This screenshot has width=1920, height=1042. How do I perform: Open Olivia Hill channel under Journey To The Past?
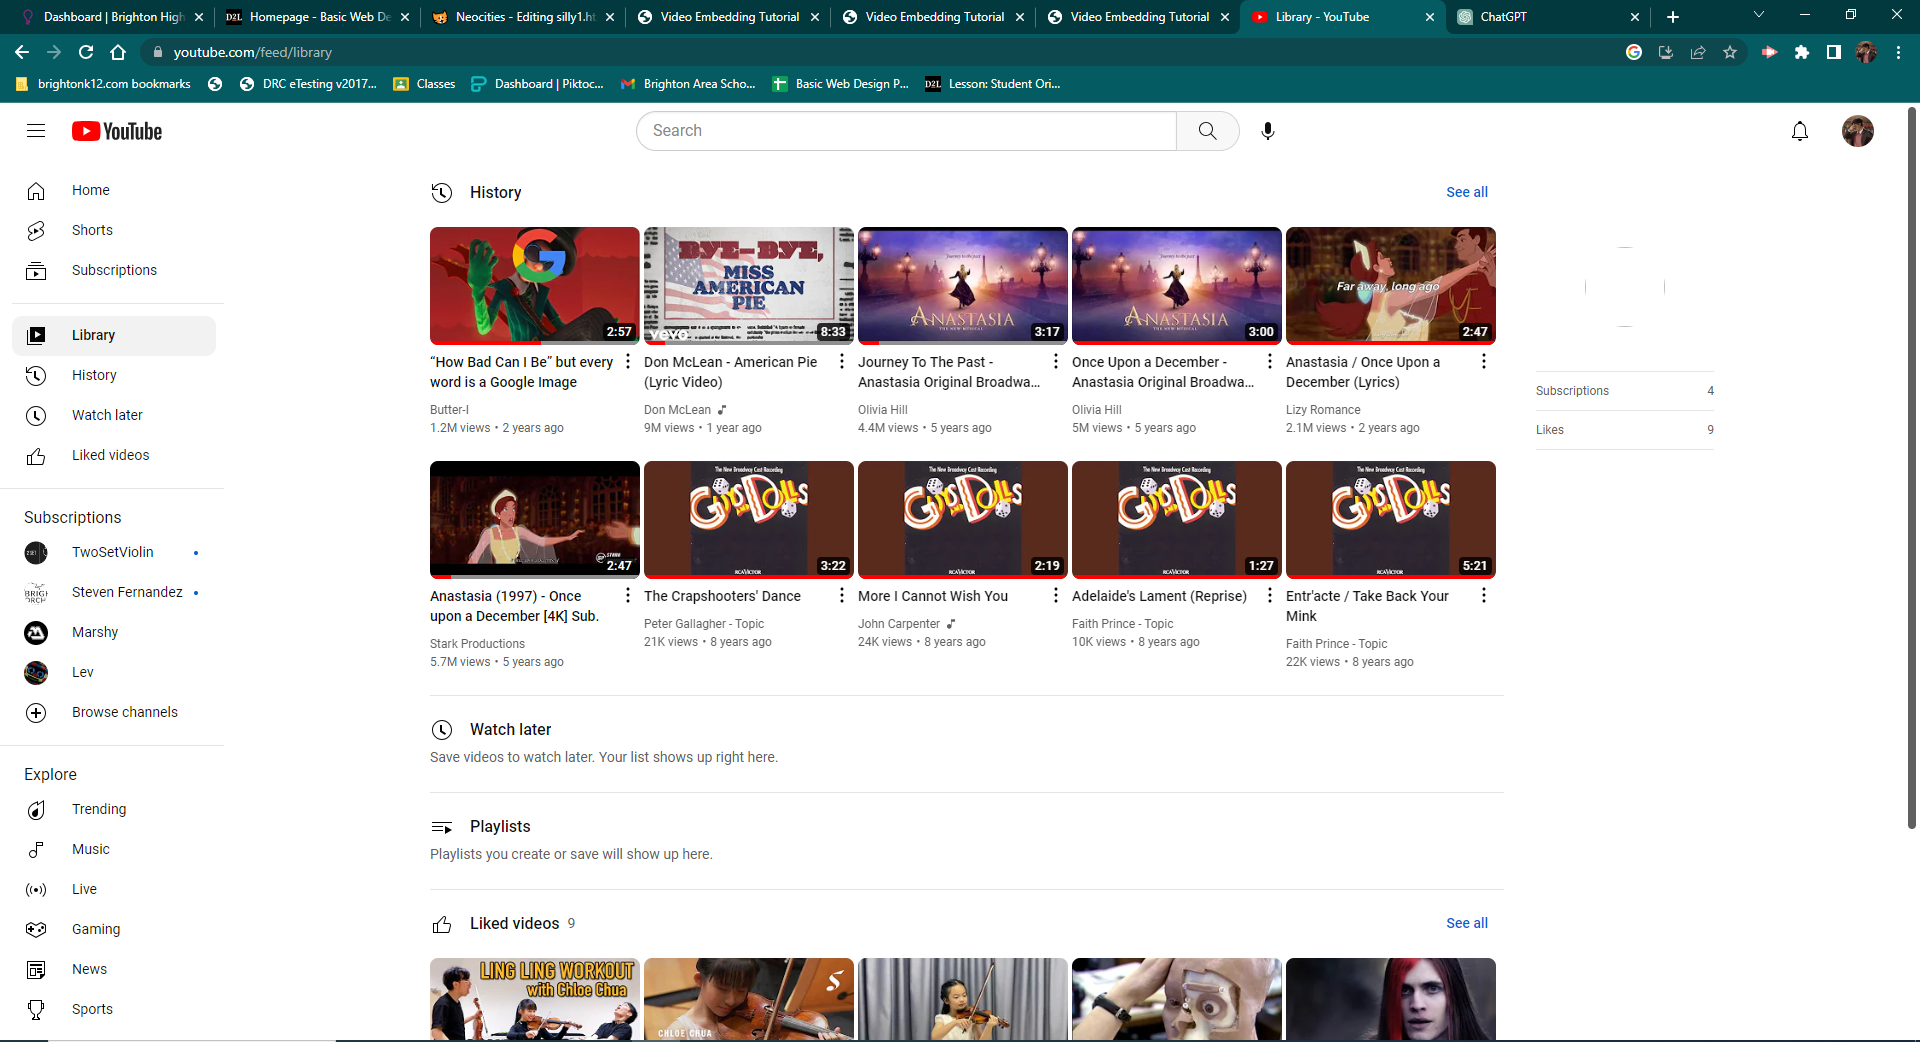883,410
